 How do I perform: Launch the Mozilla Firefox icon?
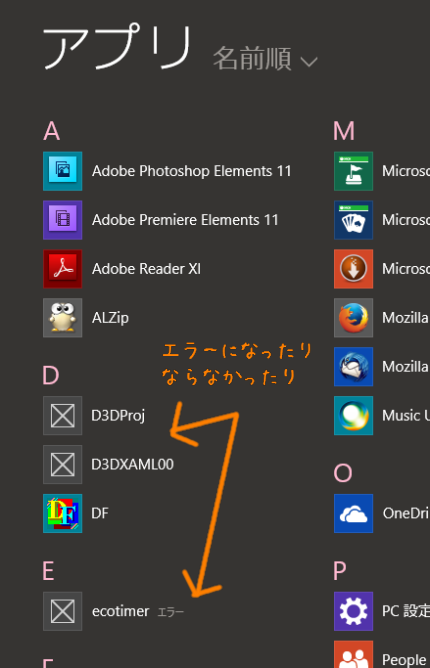click(353, 318)
